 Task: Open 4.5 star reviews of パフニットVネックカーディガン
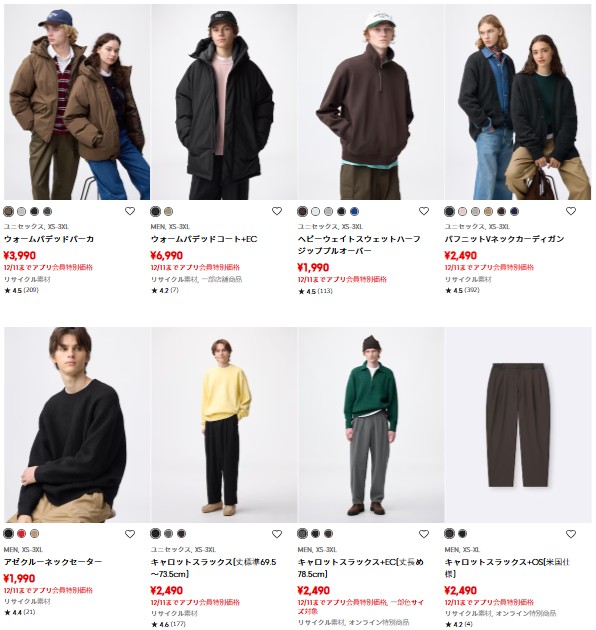(x=462, y=290)
